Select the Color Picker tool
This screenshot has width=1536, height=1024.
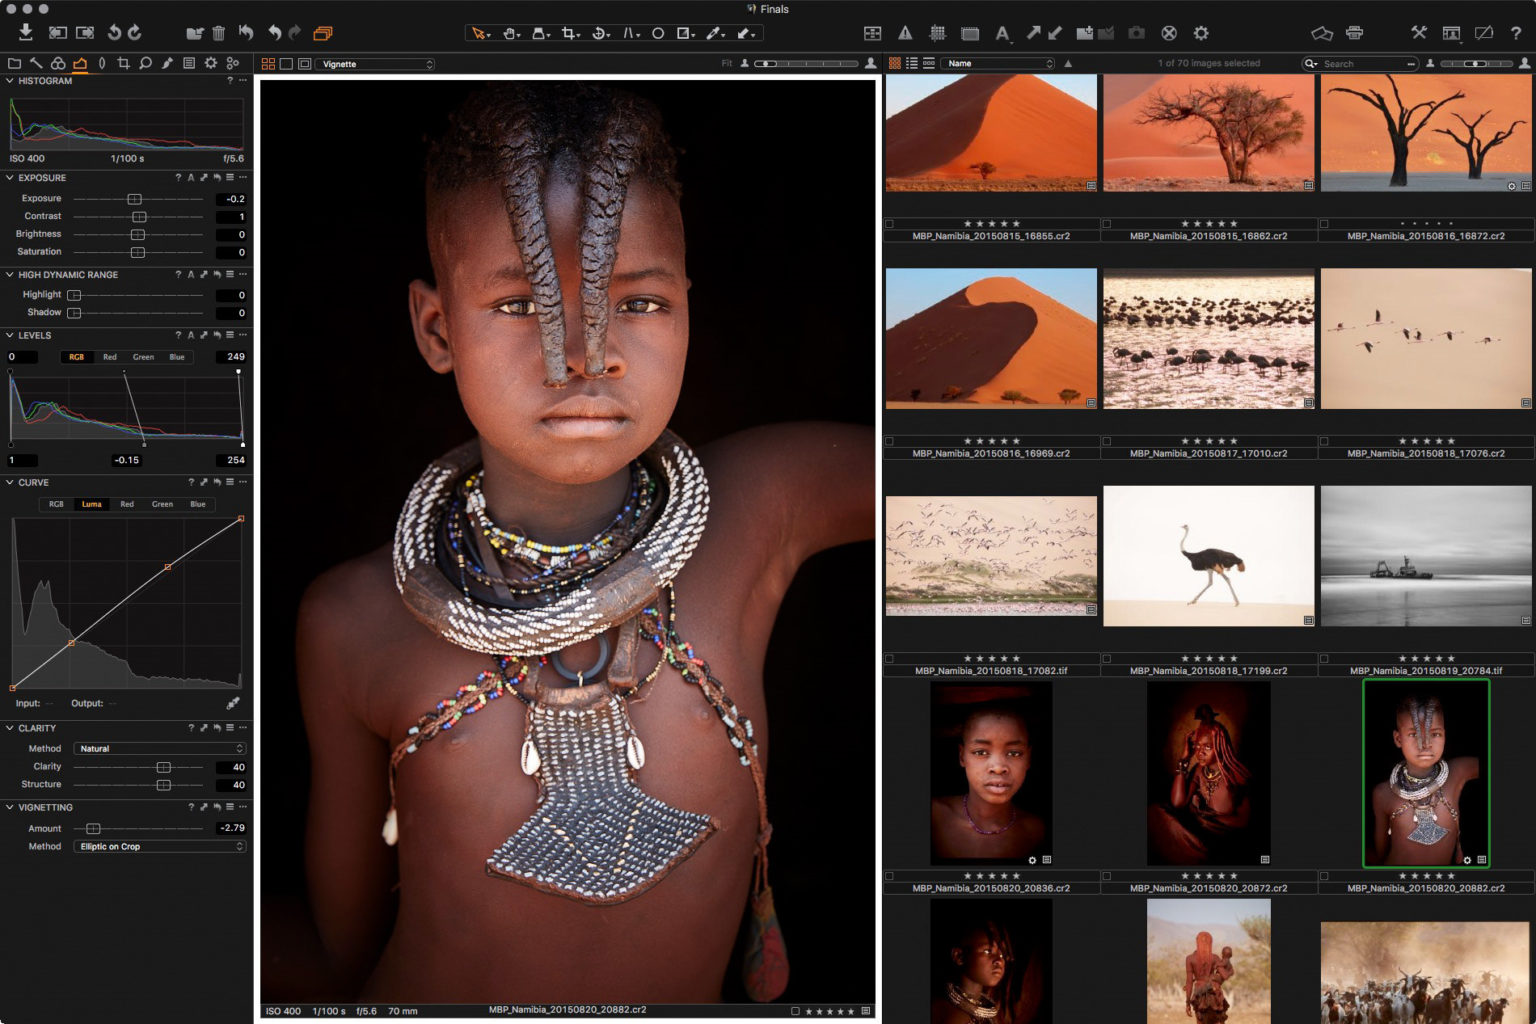[713, 33]
